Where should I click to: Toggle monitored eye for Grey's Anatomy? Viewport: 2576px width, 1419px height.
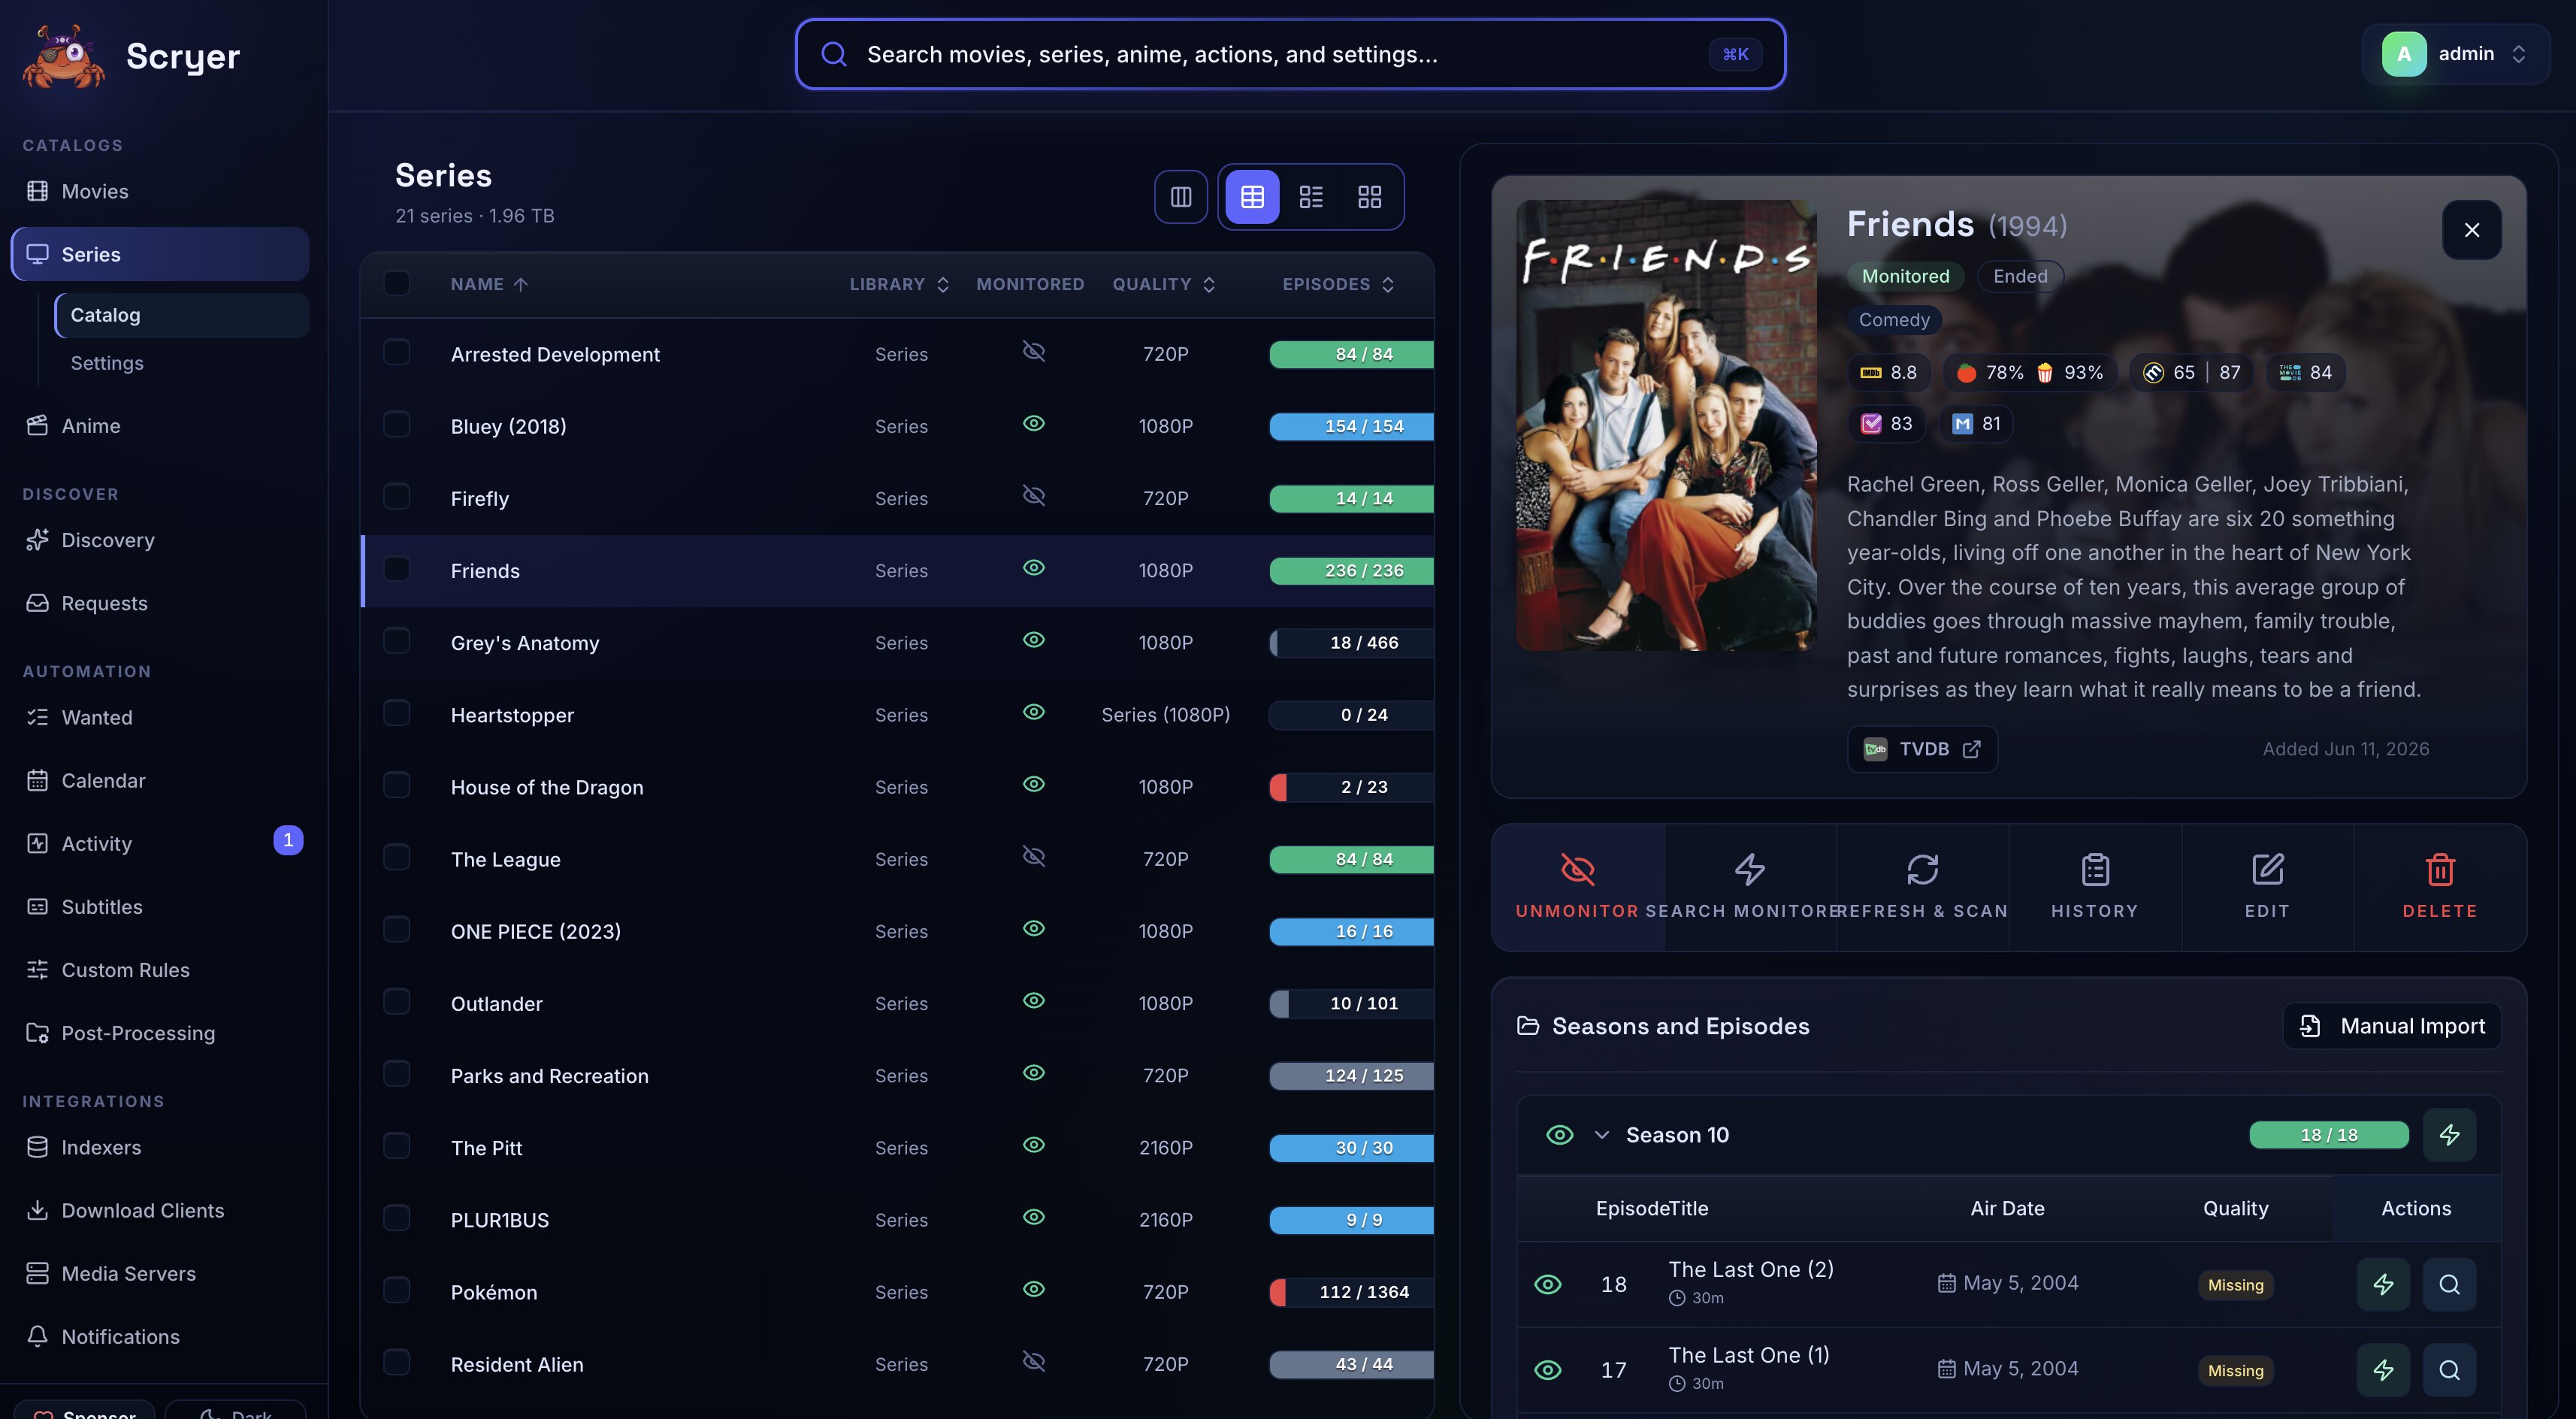click(1033, 640)
